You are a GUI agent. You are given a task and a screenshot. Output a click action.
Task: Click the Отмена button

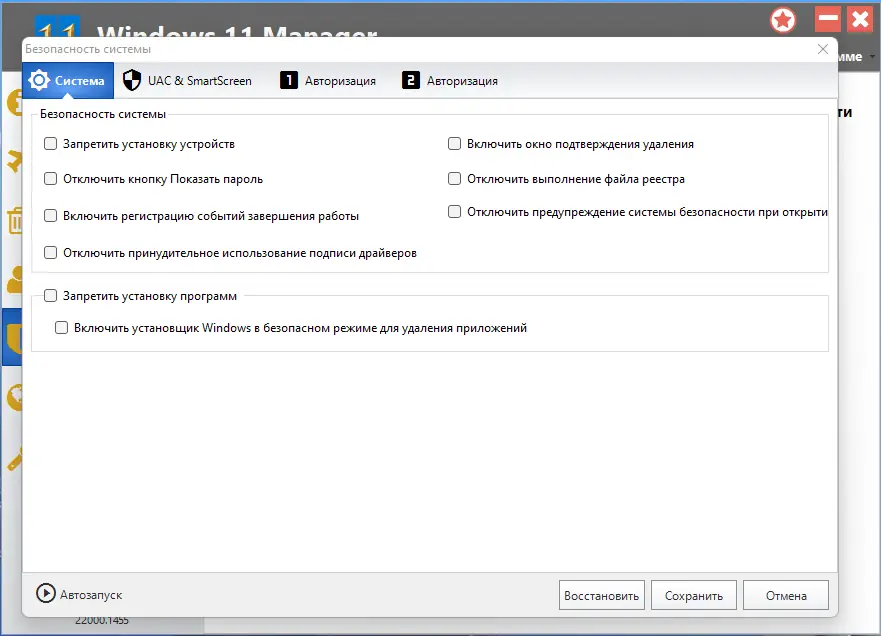pyautogui.click(x=785, y=596)
